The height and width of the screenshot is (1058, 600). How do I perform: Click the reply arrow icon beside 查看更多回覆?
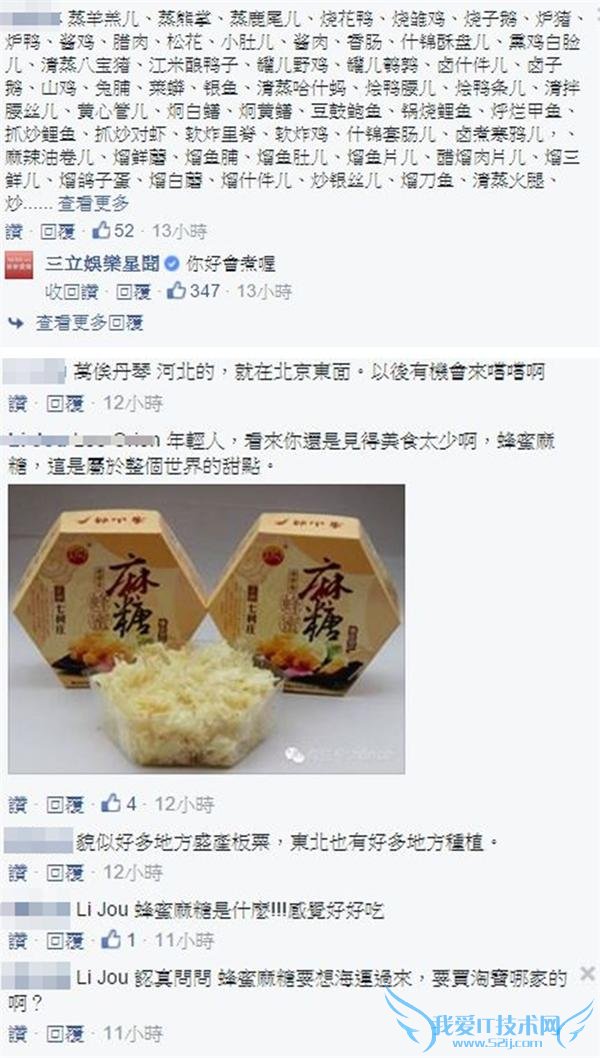[16, 323]
